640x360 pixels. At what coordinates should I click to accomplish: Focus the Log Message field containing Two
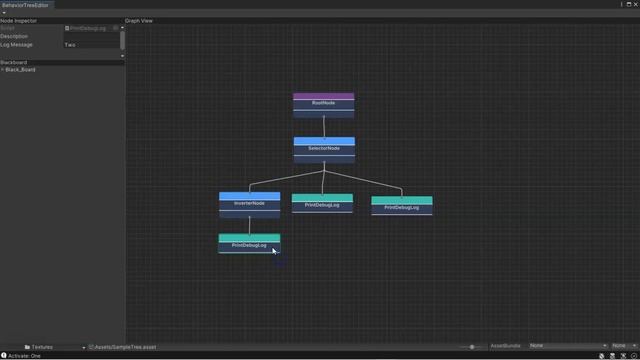coord(92,45)
